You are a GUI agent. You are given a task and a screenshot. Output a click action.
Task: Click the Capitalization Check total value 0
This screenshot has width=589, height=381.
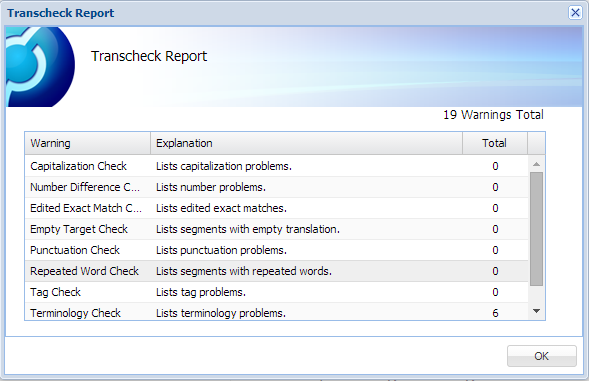(495, 166)
